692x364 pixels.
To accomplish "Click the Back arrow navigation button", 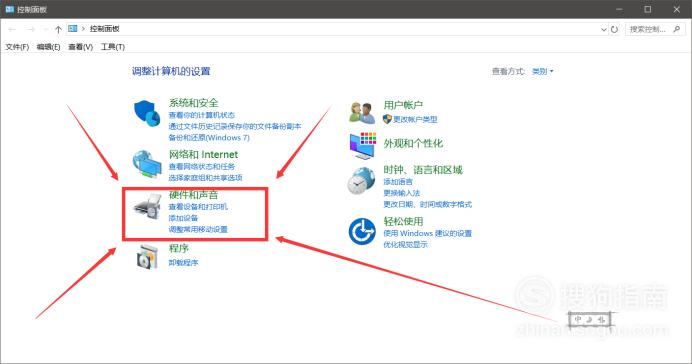I will coord(12,30).
